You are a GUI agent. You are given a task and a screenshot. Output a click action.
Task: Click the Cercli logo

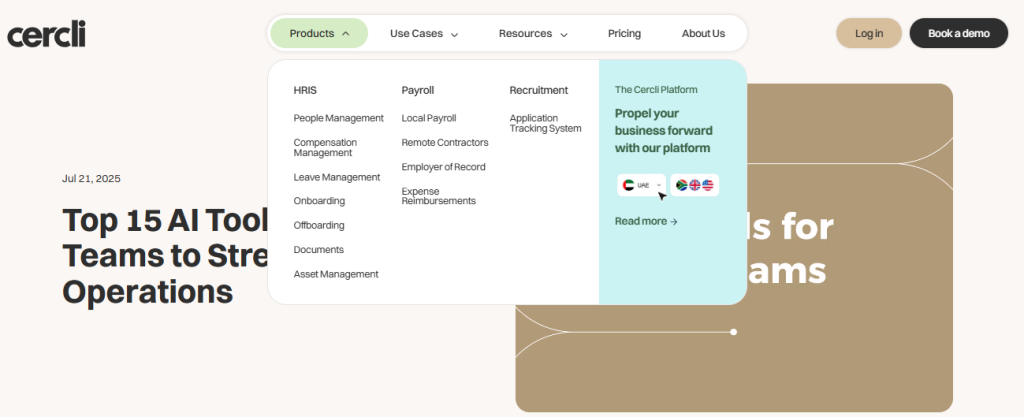[x=46, y=34]
